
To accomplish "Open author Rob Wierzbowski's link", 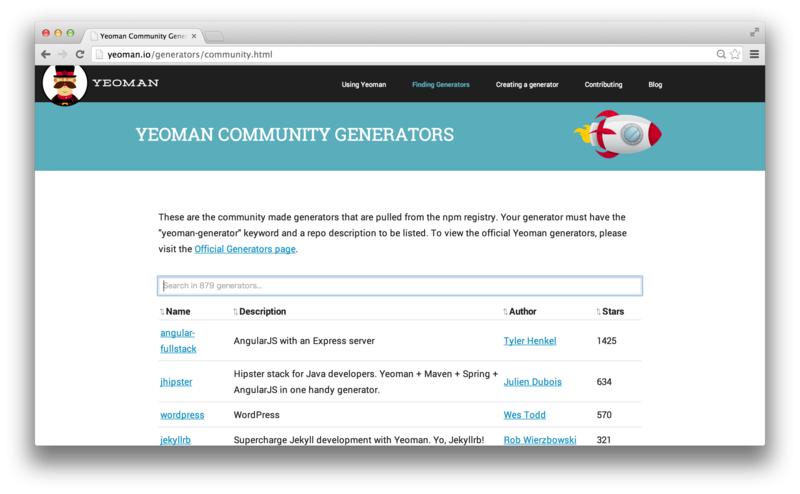I will [540, 440].
